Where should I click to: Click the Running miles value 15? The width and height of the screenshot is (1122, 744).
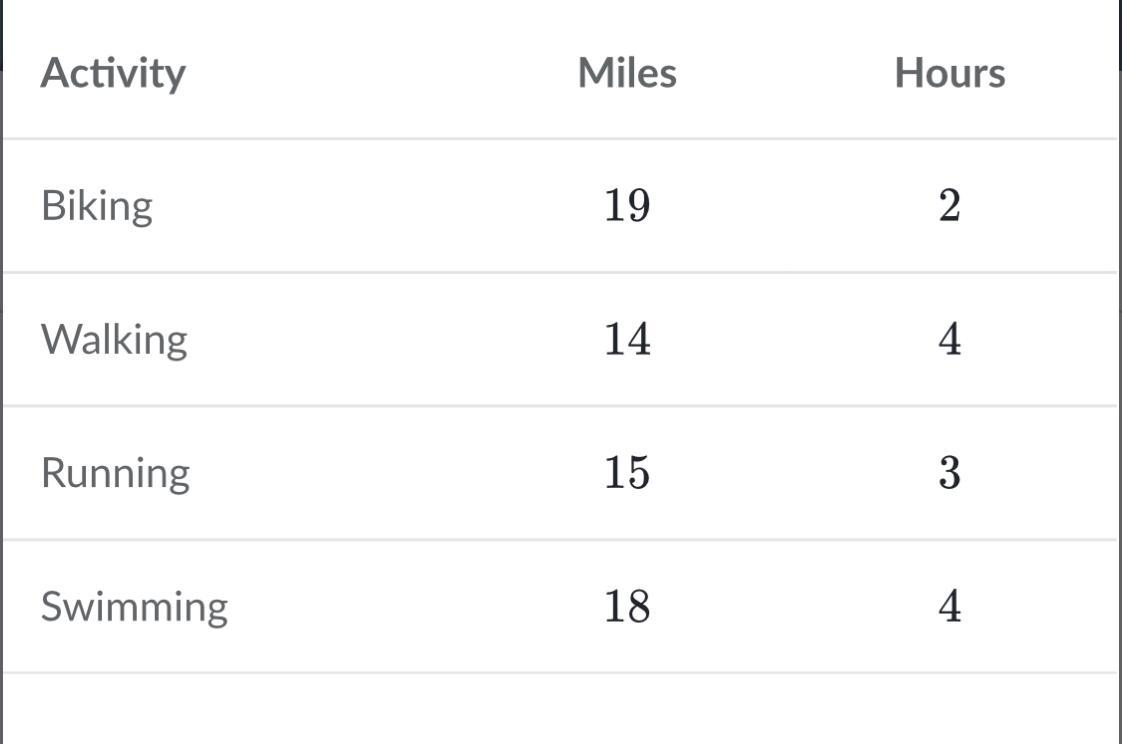627,472
